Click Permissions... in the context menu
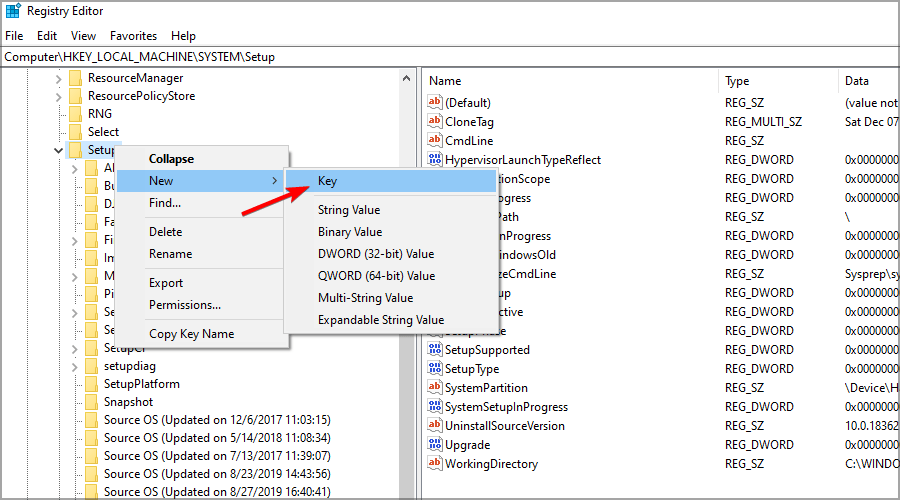The image size is (900, 500). tap(185, 305)
